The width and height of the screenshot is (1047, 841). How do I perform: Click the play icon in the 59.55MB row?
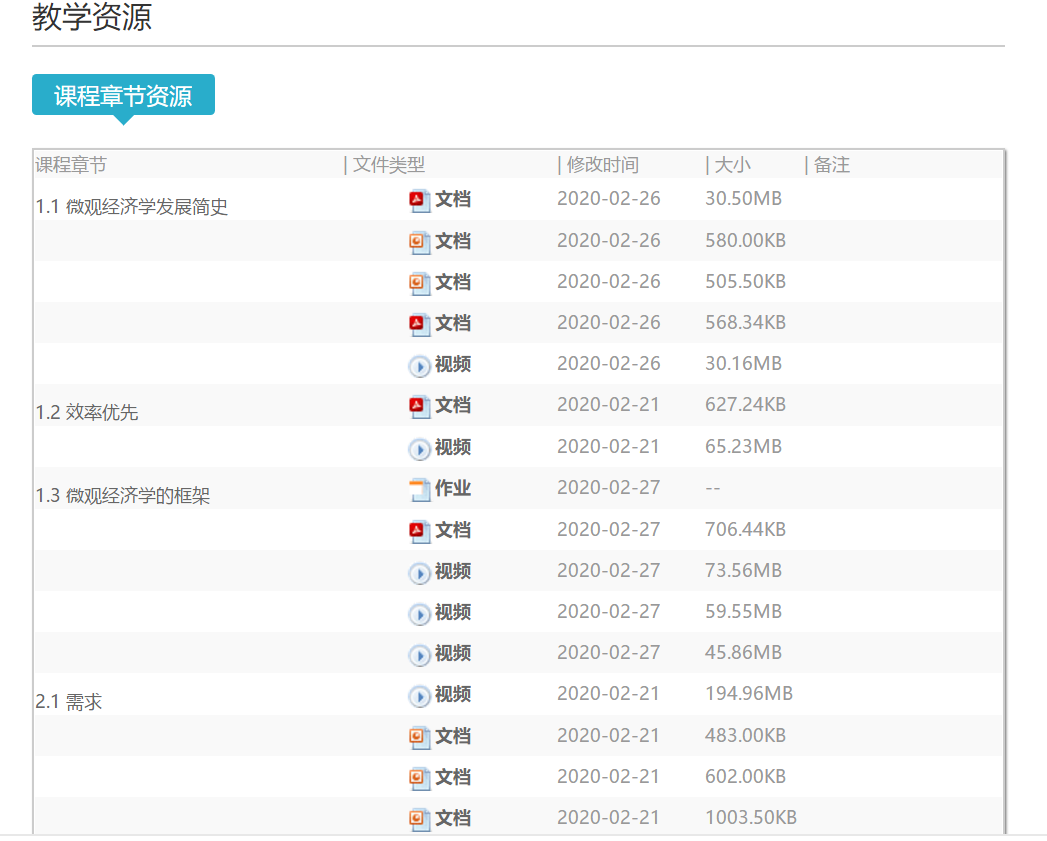click(x=419, y=613)
